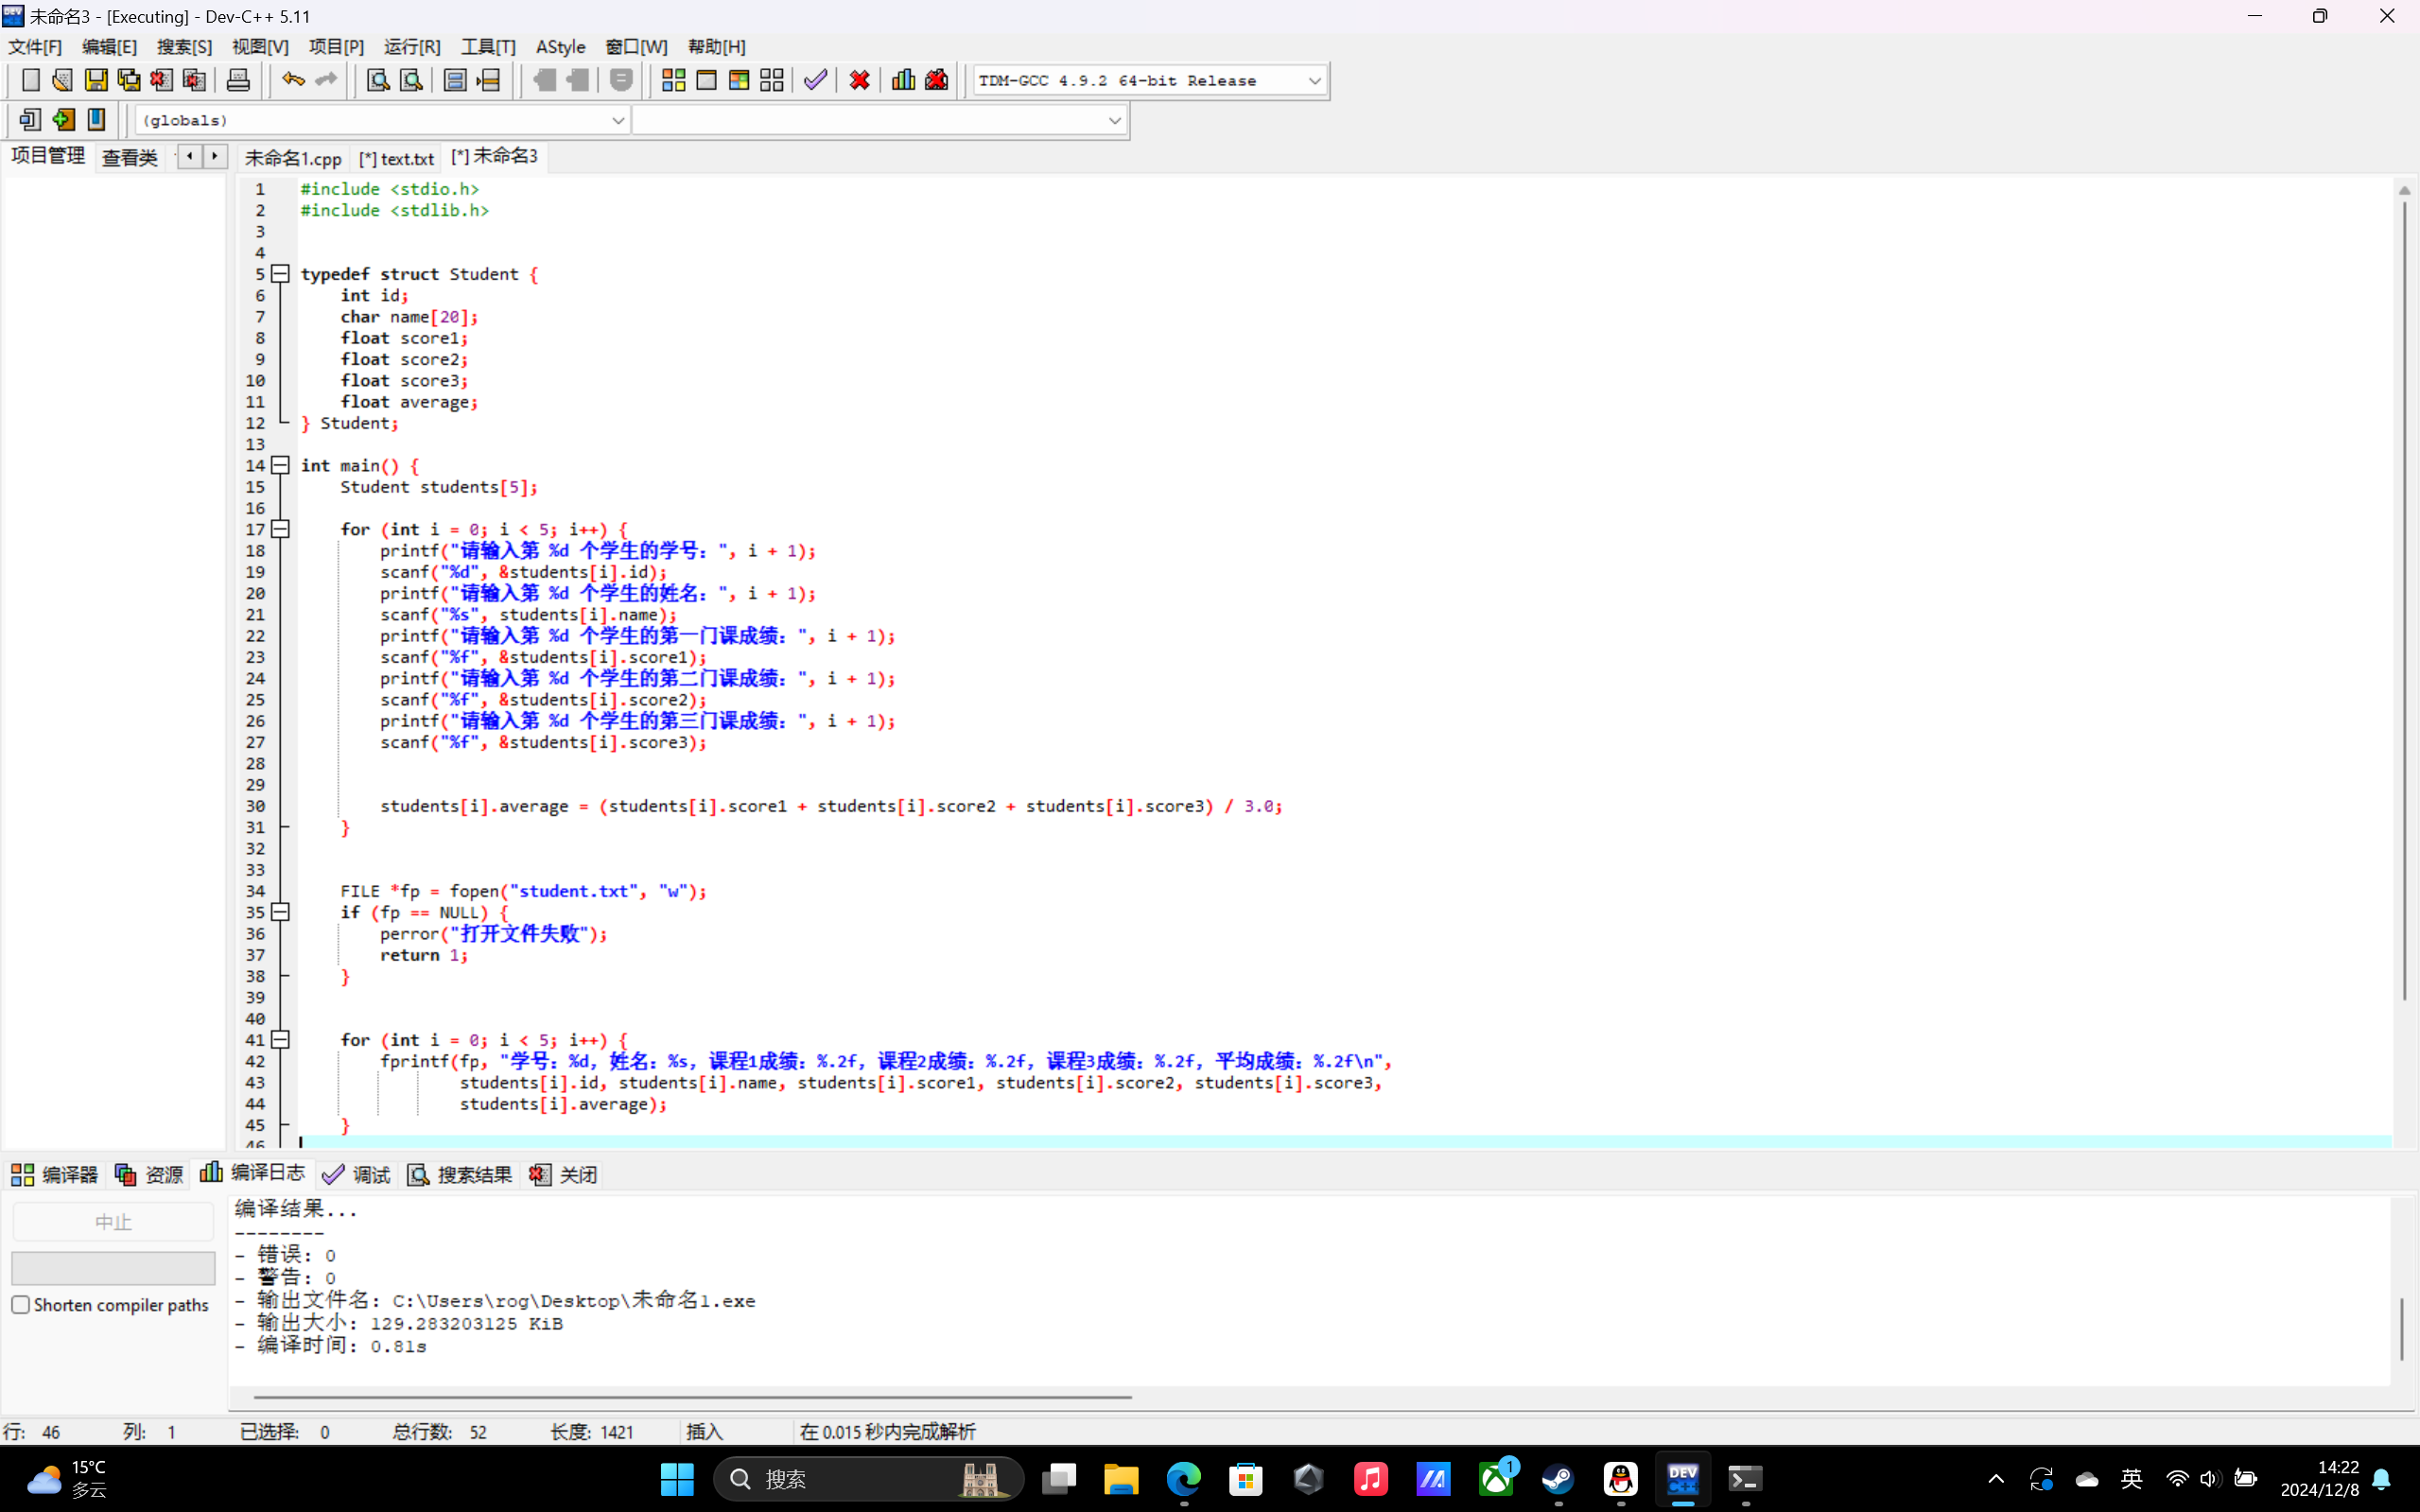
Task: Toggle Shorten compiler paths checkbox
Action: [21, 1304]
